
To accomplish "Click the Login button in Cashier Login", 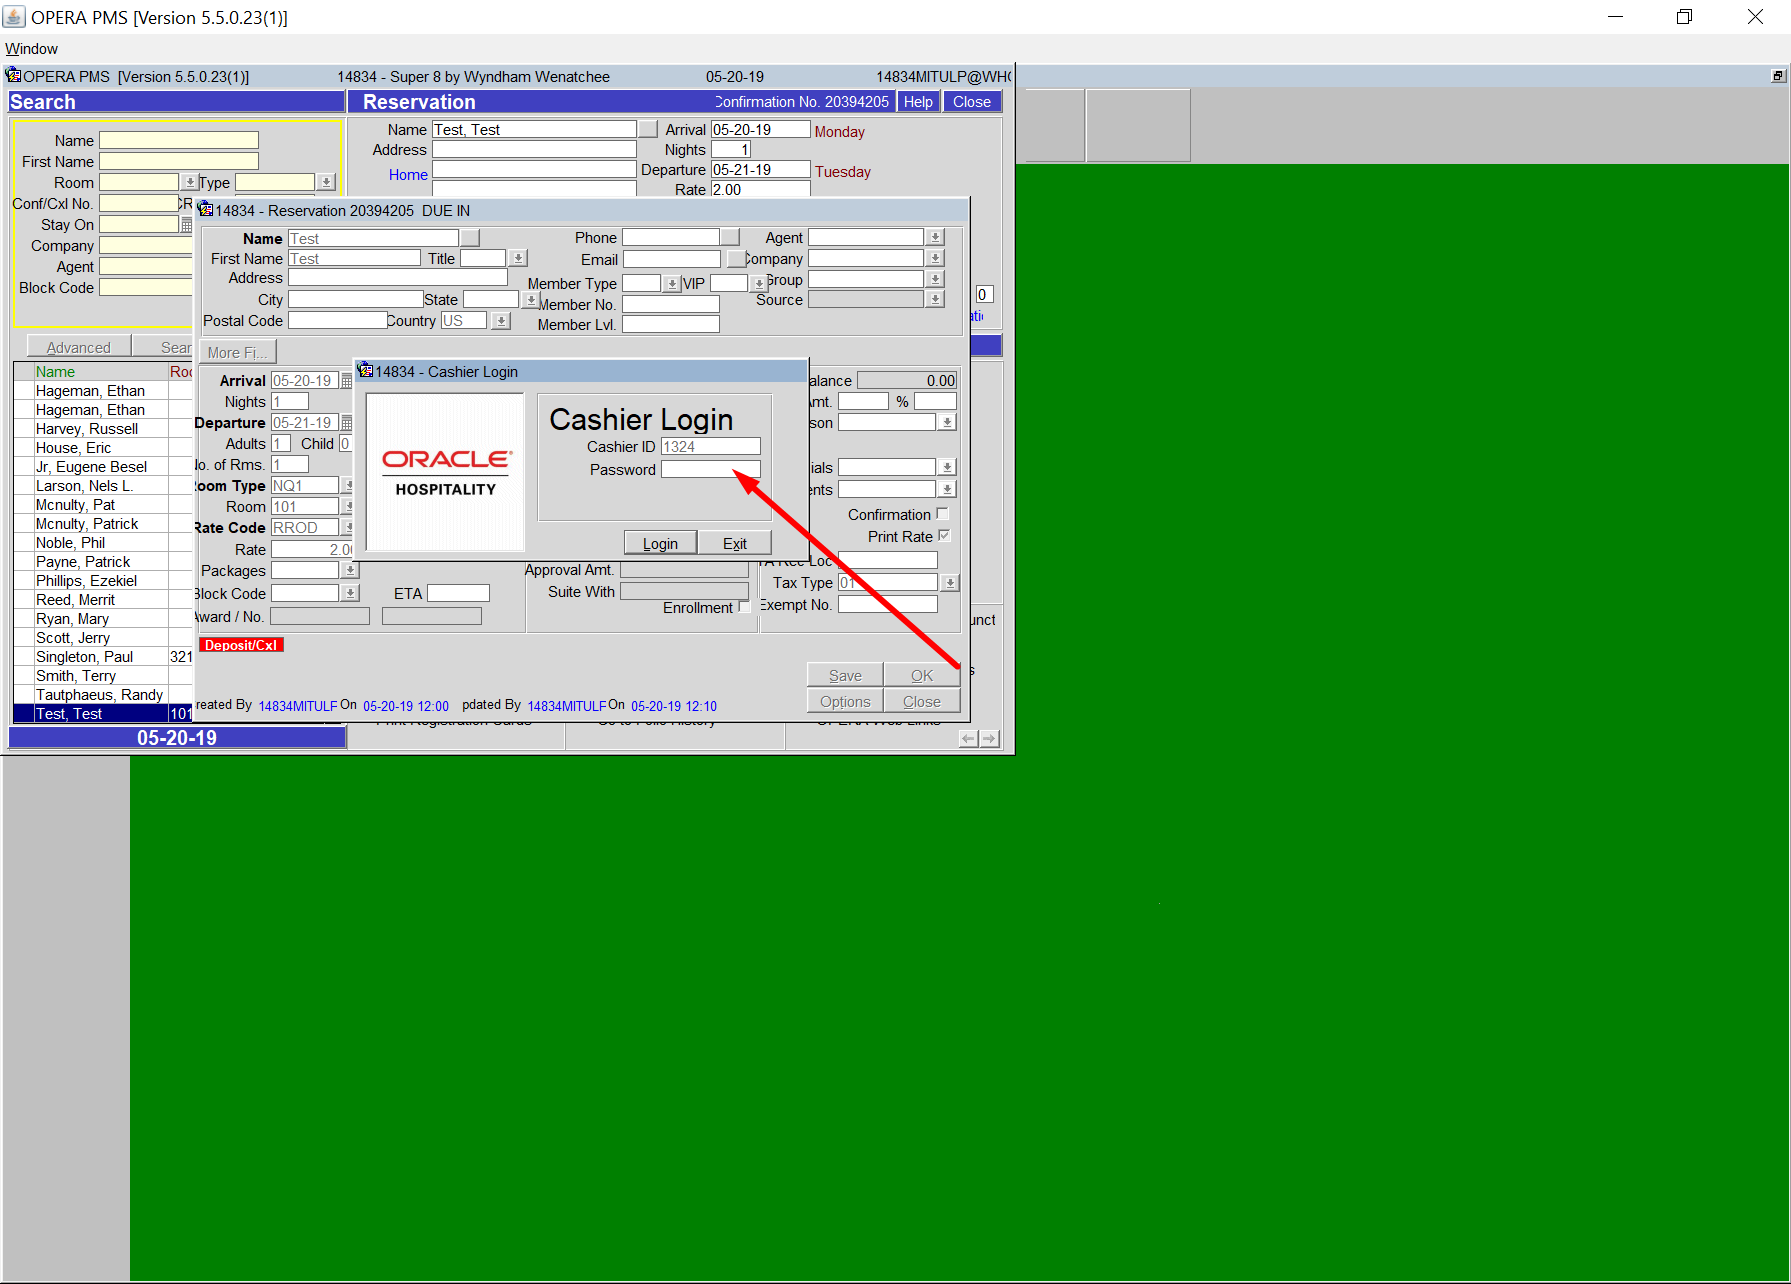I will point(659,543).
